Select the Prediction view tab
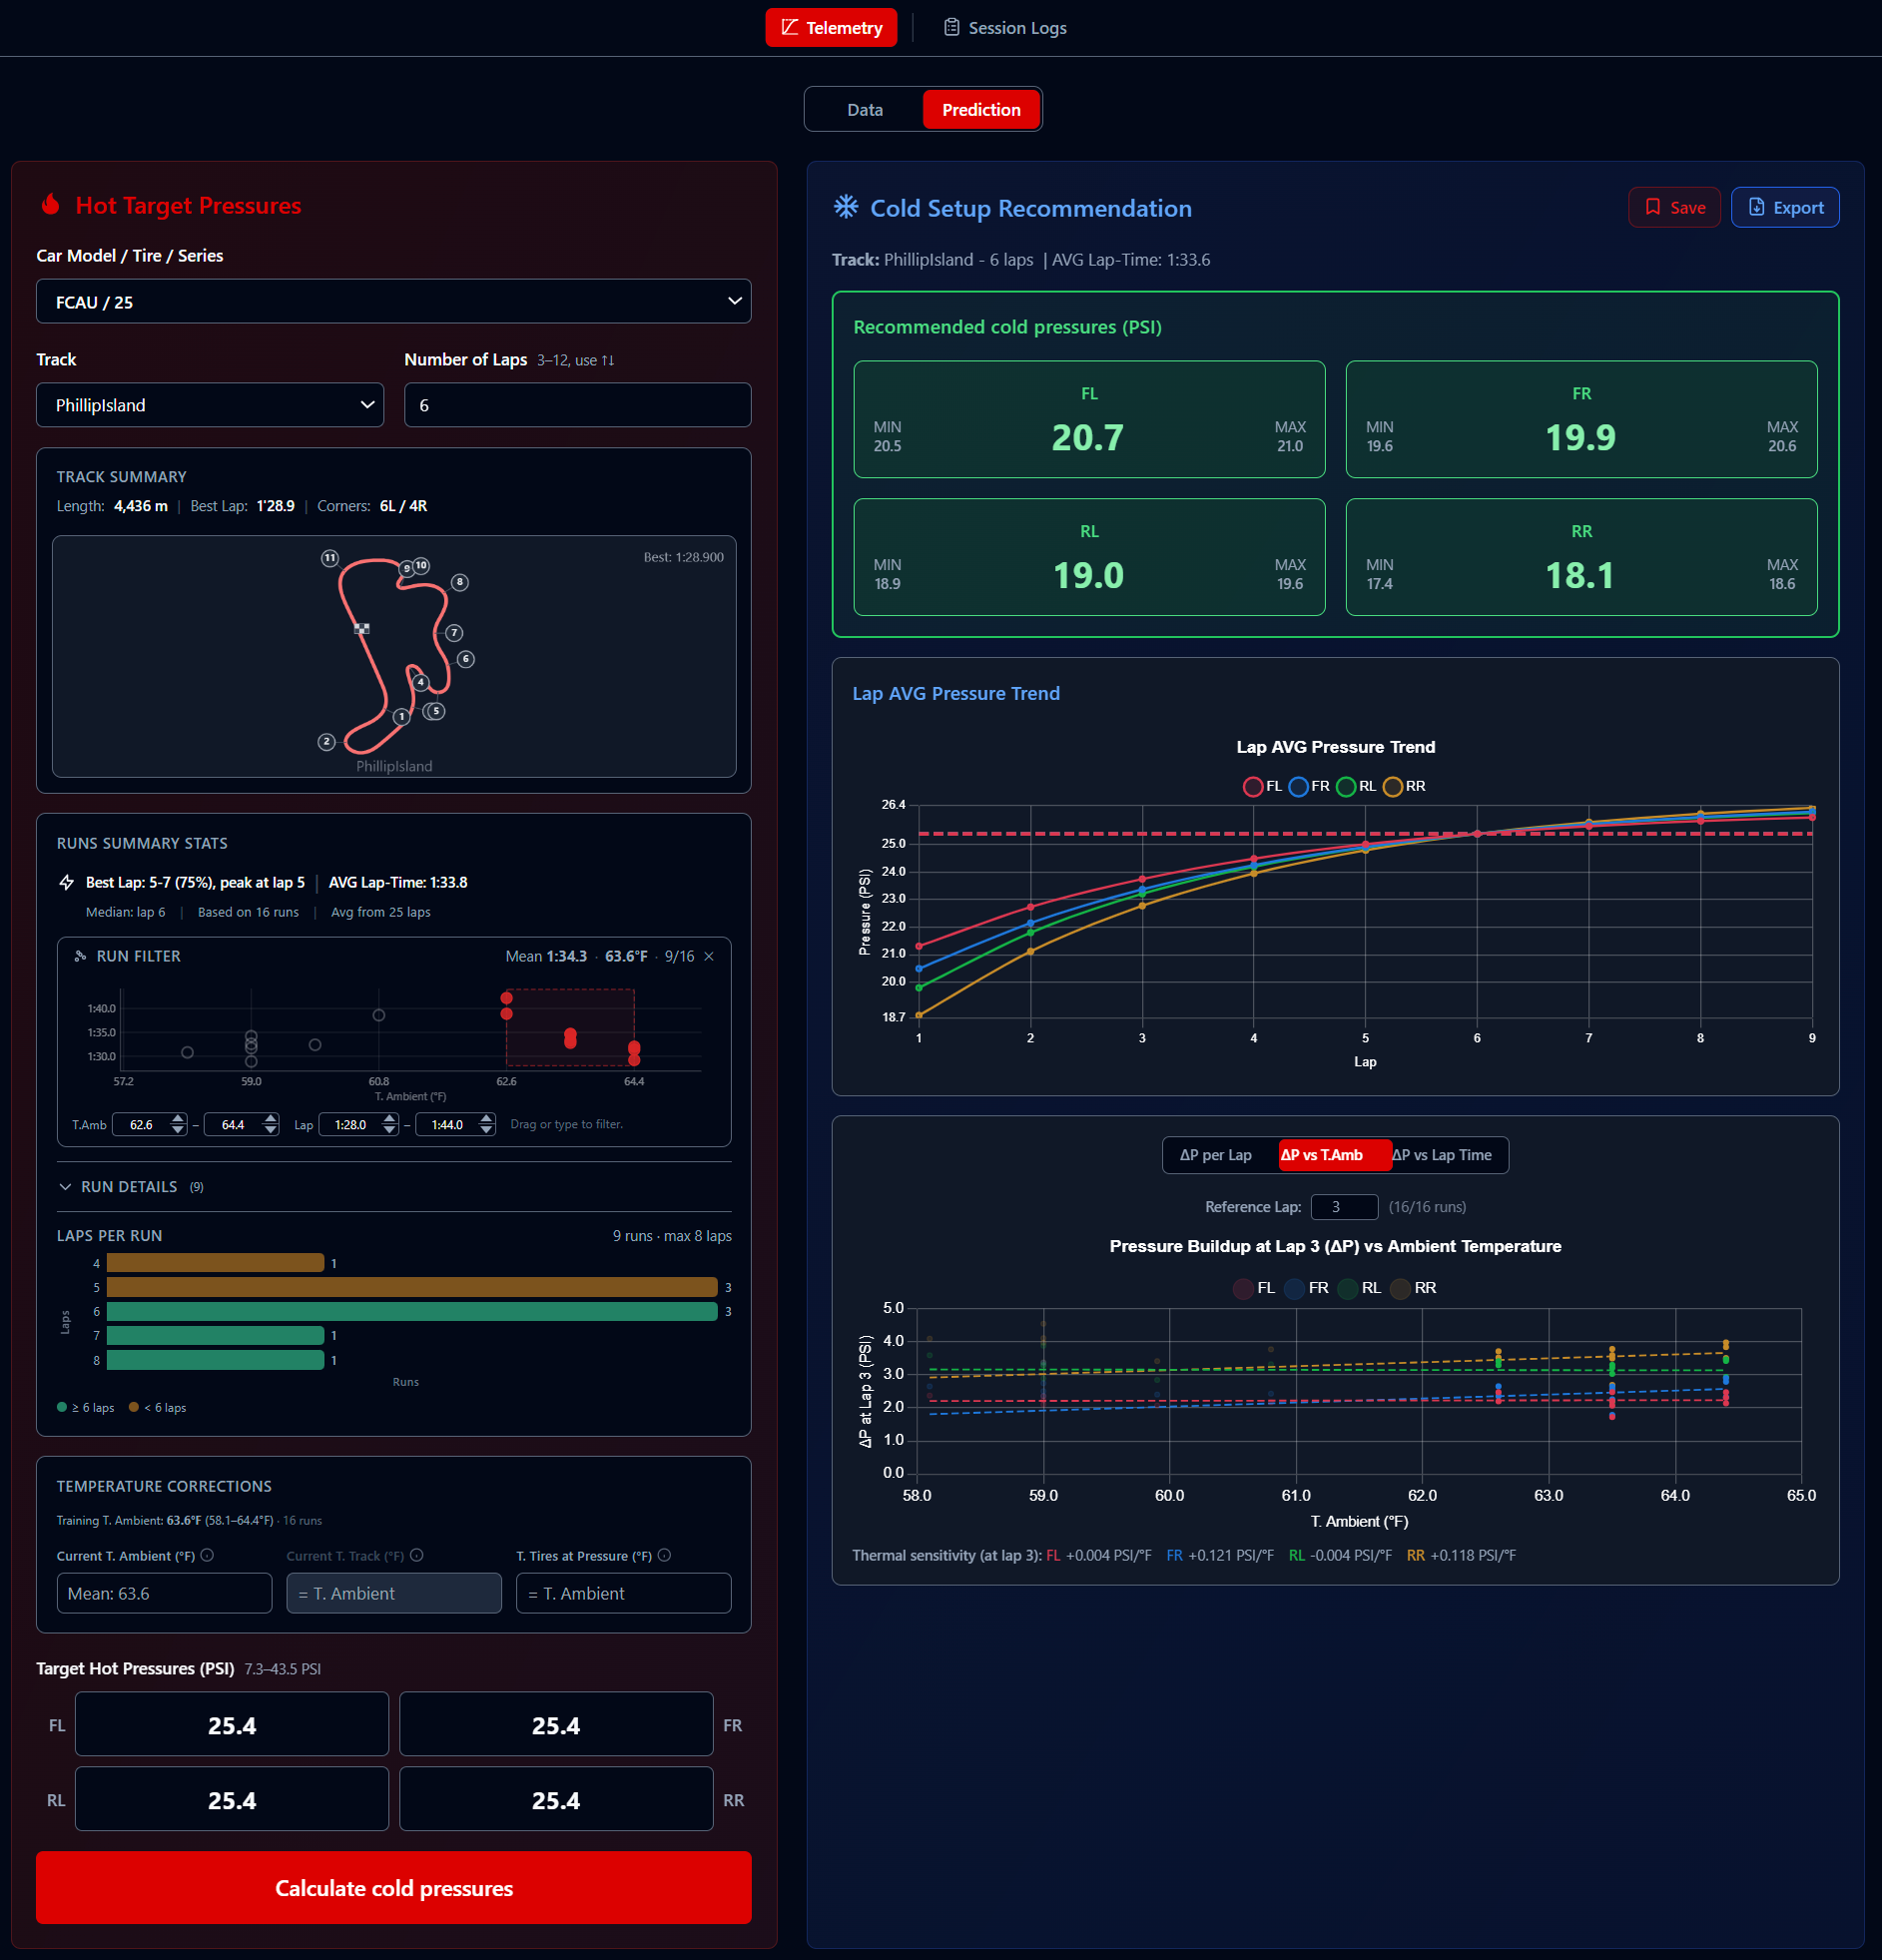 click(980, 110)
